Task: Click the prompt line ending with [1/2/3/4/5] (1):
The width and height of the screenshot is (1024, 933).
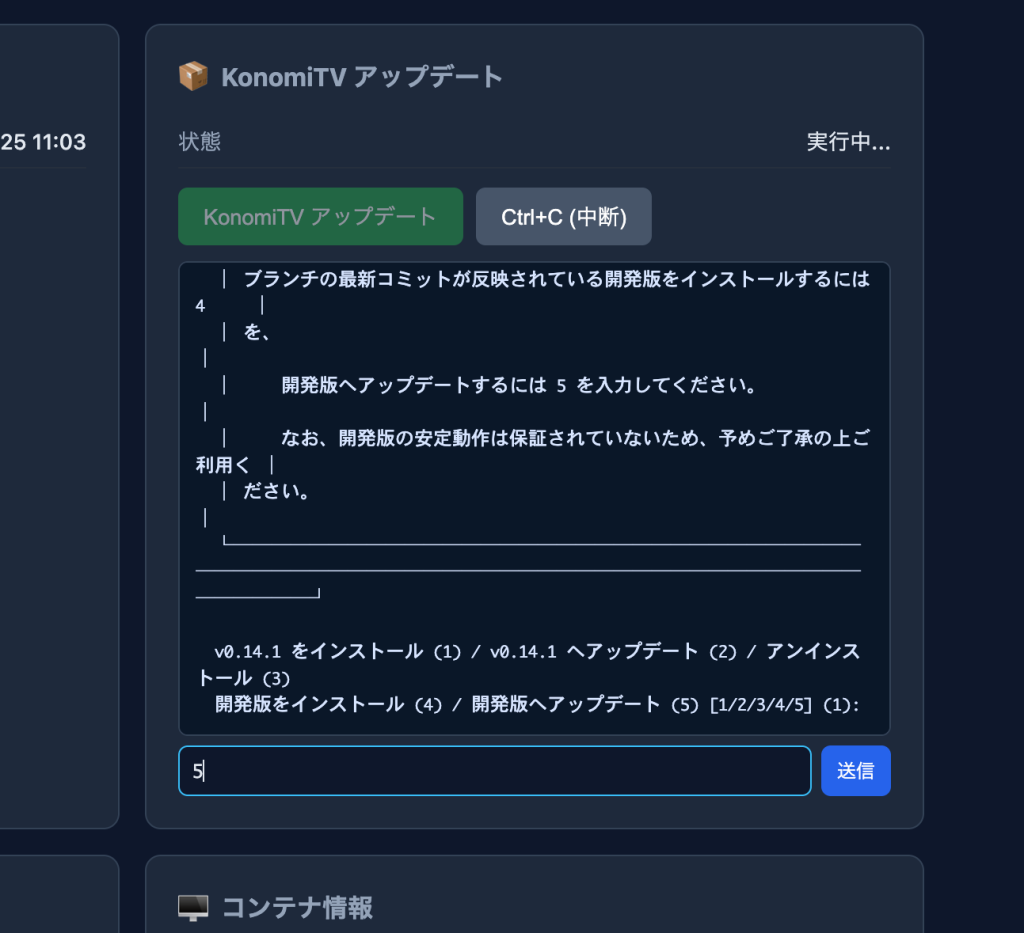Action: (537, 704)
